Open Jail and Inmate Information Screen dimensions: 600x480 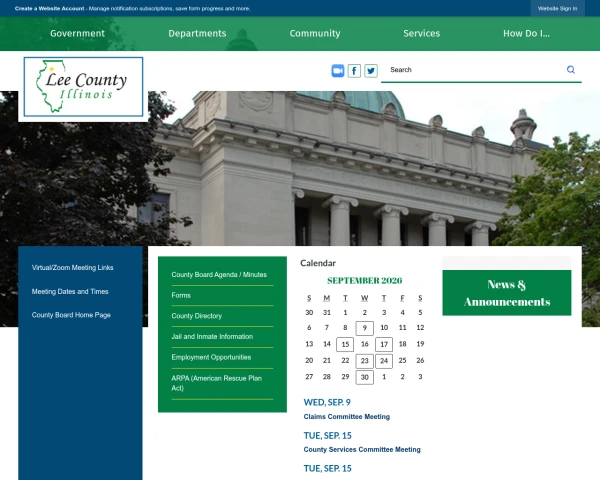pos(212,336)
